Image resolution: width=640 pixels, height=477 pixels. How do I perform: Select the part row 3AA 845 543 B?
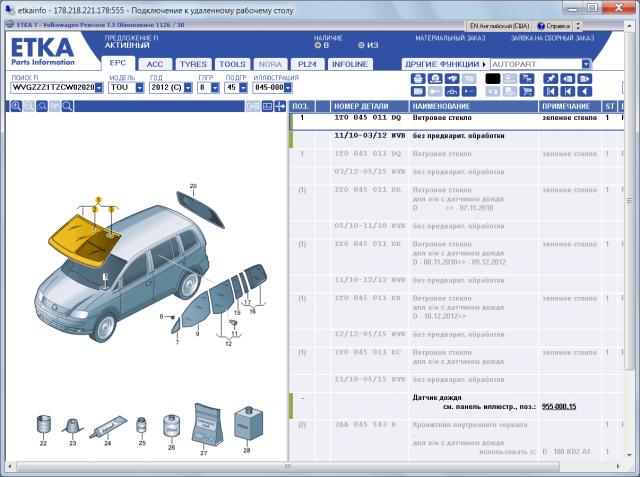pos(457,438)
